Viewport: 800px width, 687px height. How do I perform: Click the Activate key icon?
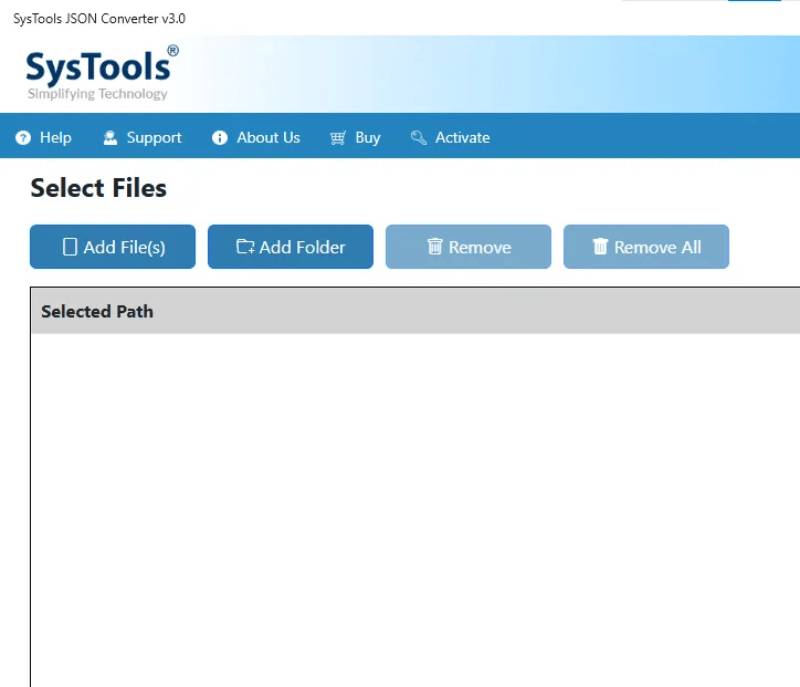(x=418, y=138)
